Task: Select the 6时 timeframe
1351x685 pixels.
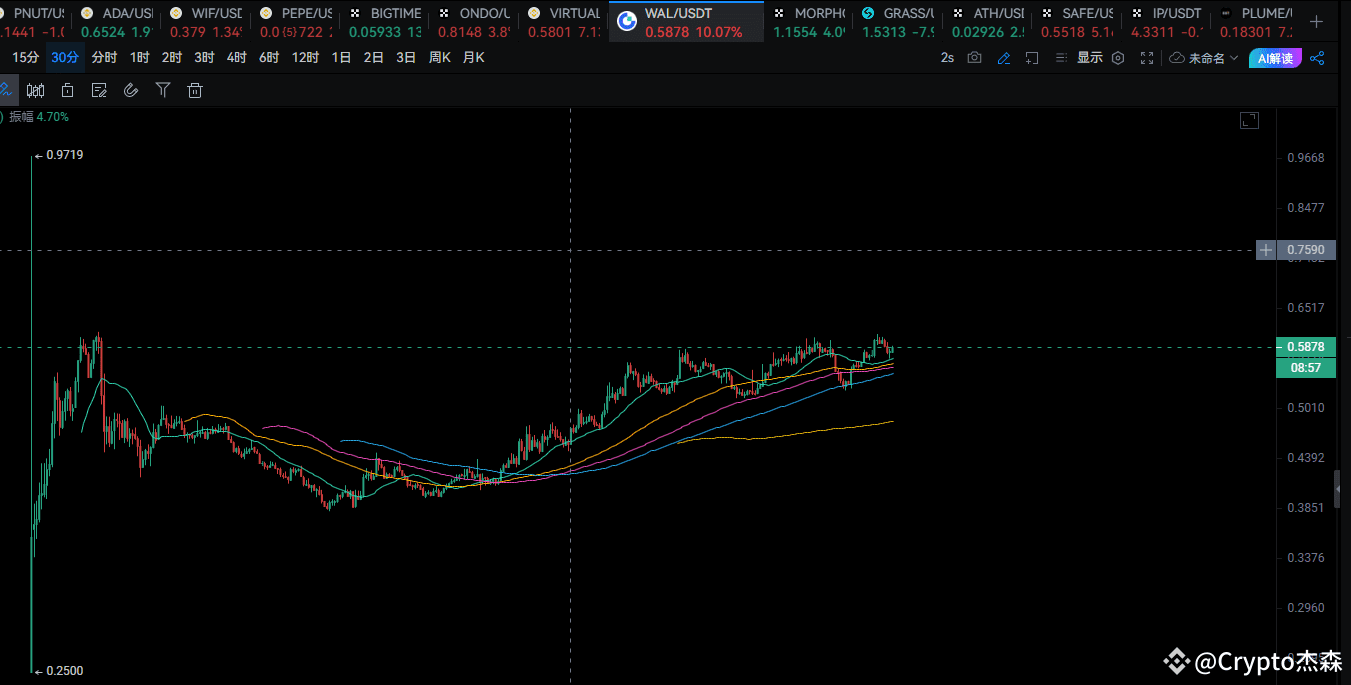Action: 269,57
